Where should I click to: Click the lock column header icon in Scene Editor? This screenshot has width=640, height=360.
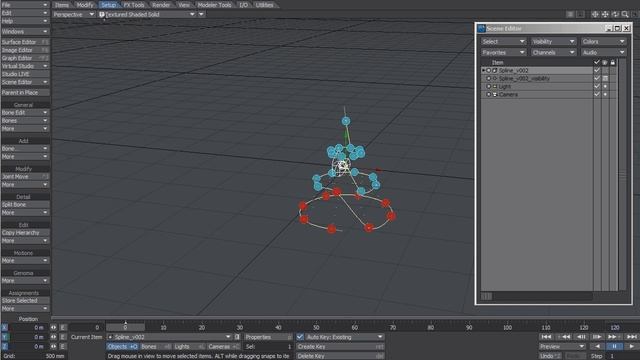(613, 62)
